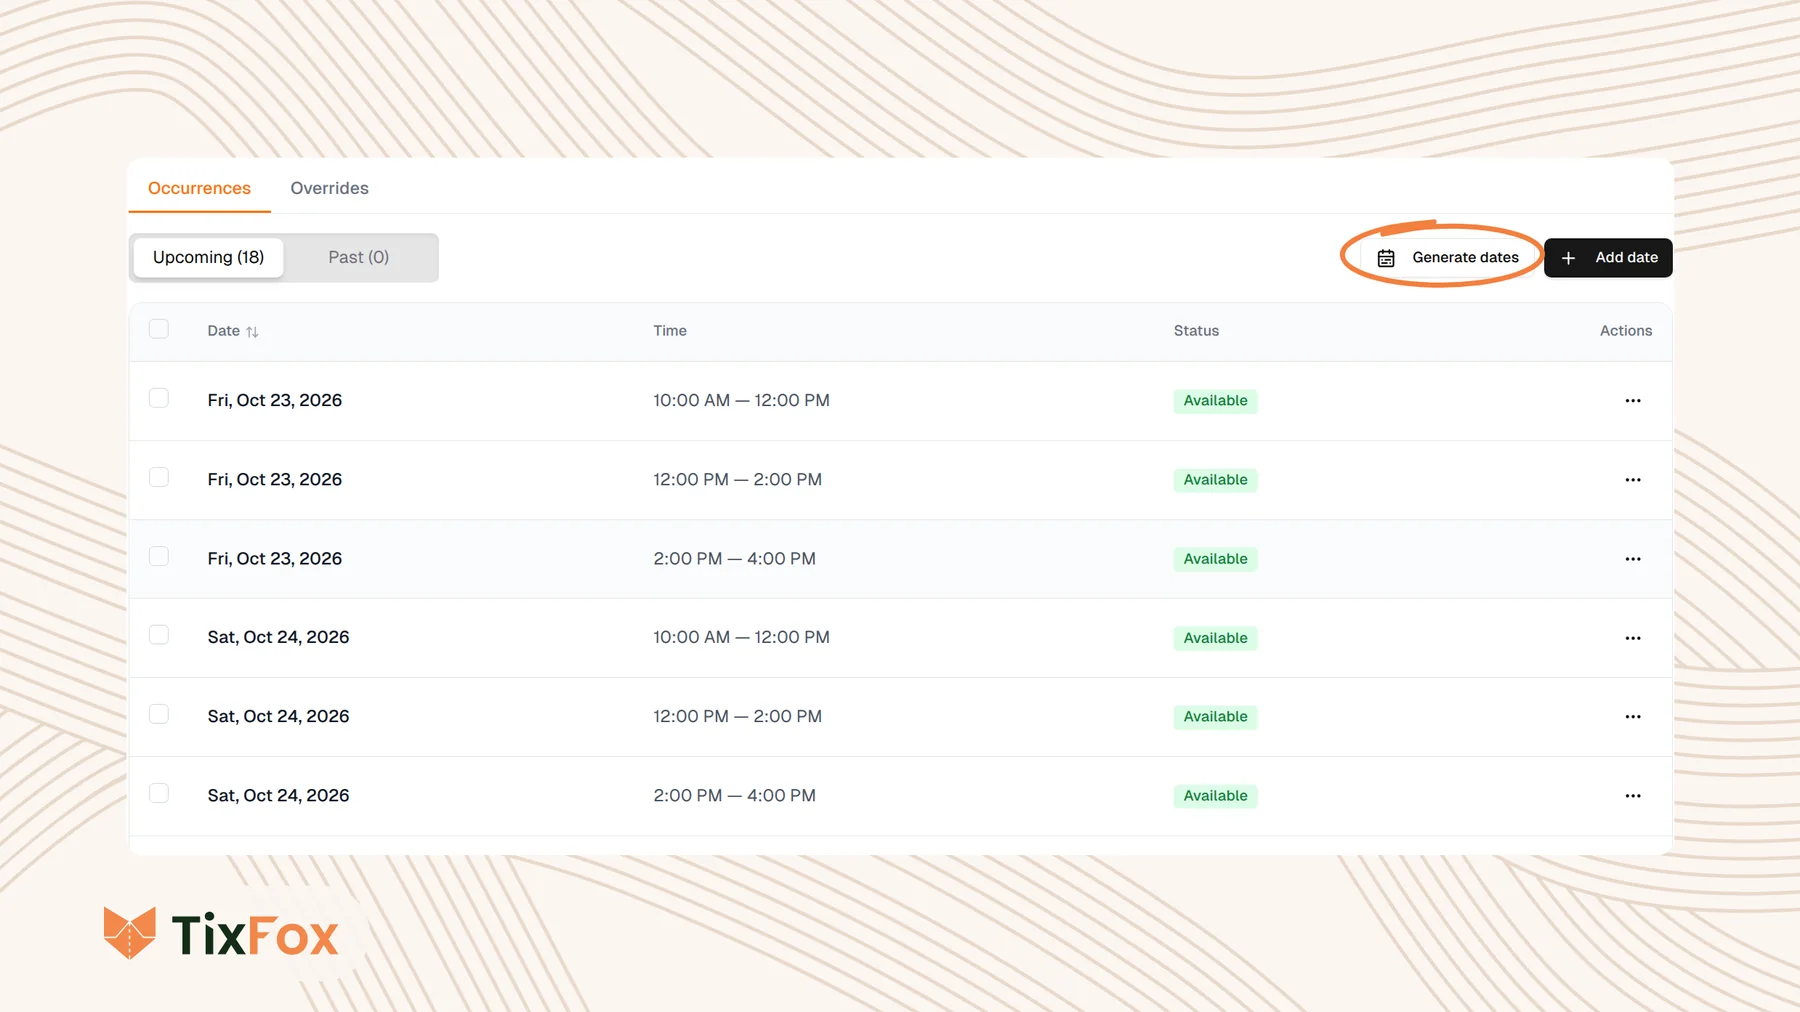Tick the select-all checkbox in the table header
The height and width of the screenshot is (1012, 1800).
(x=159, y=329)
